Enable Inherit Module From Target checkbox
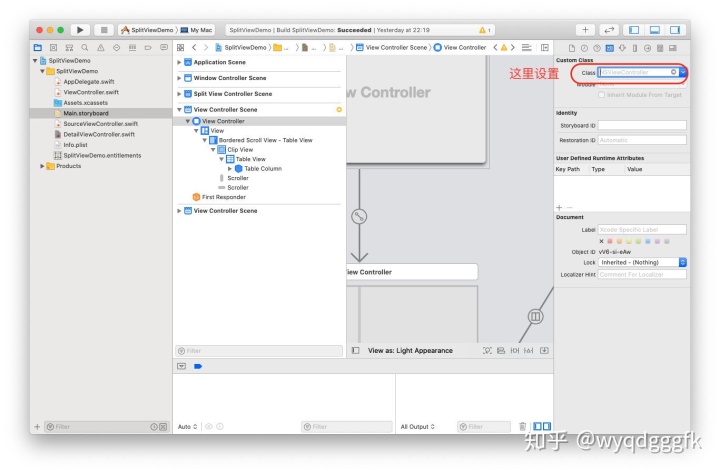Image resolution: width=720 pixels, height=473 pixels. coord(601,95)
